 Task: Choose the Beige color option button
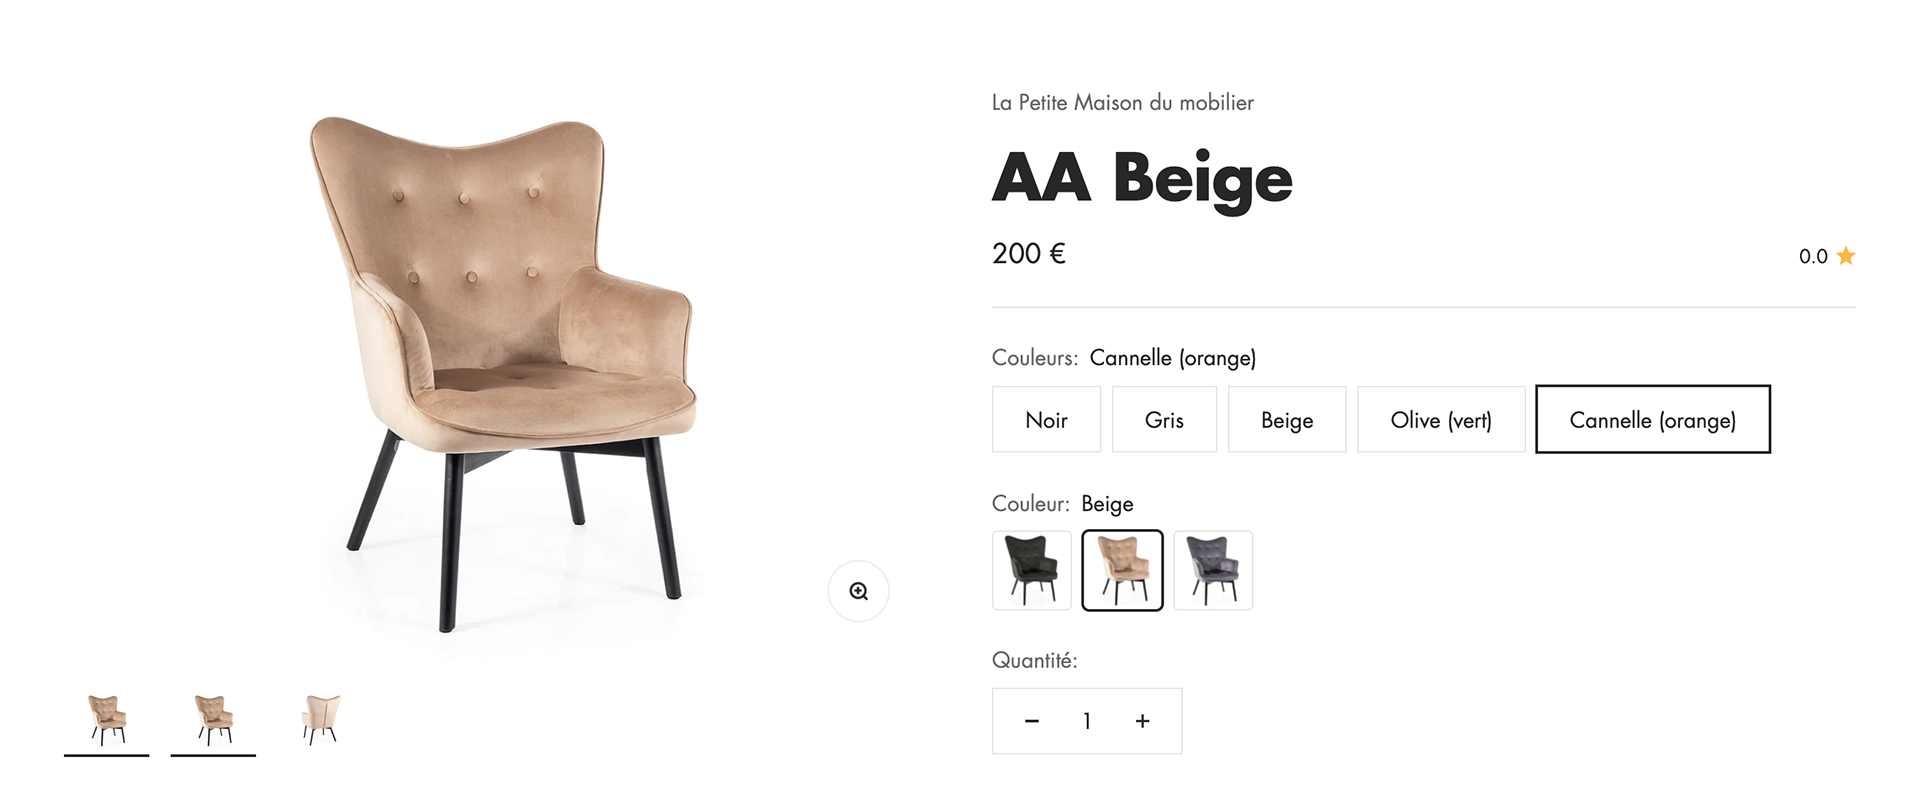tap(1287, 420)
